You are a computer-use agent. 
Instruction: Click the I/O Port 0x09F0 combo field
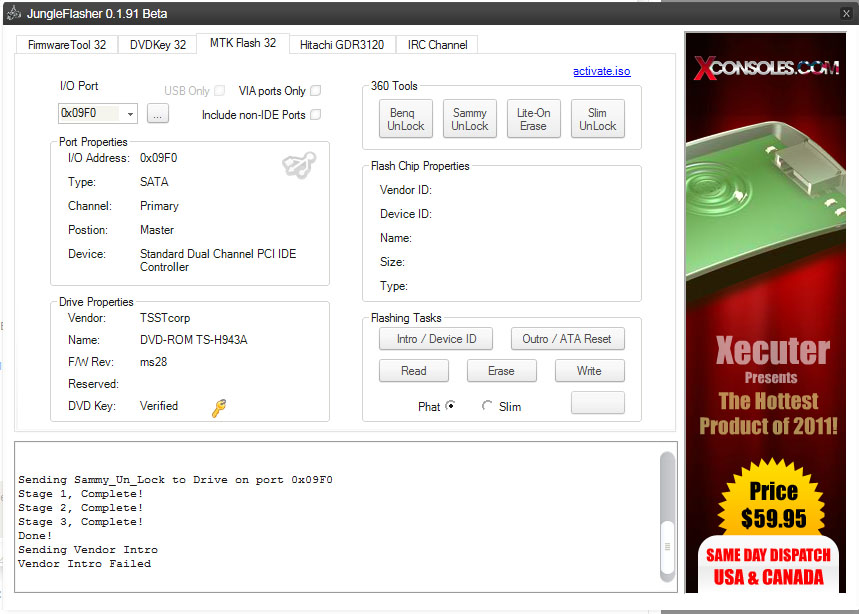pos(98,113)
